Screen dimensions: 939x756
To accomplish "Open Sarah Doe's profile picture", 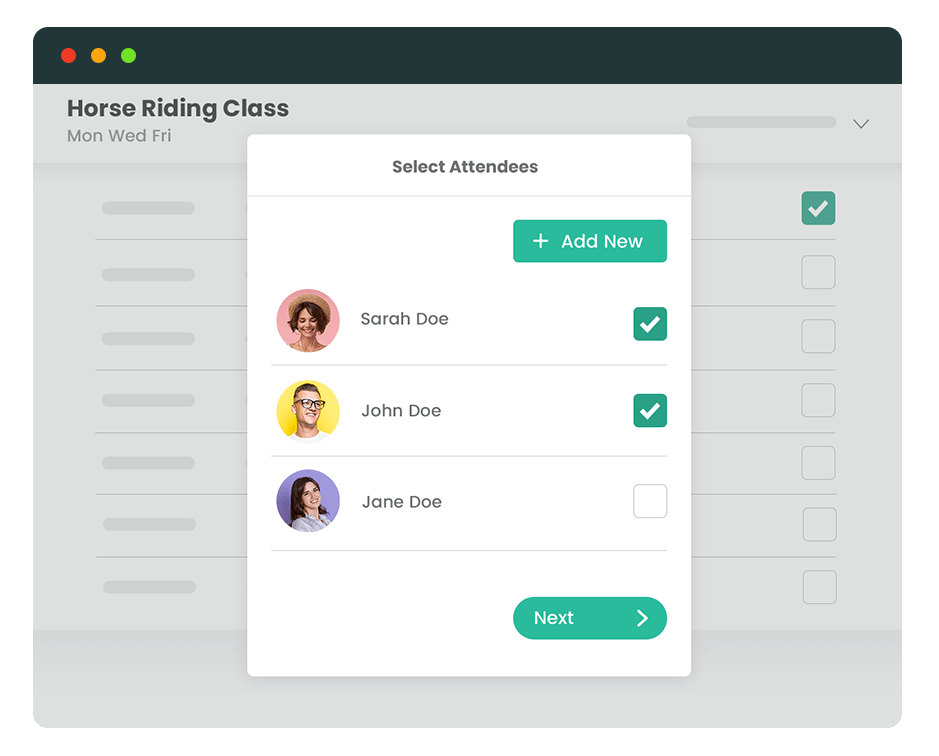I will tap(308, 320).
